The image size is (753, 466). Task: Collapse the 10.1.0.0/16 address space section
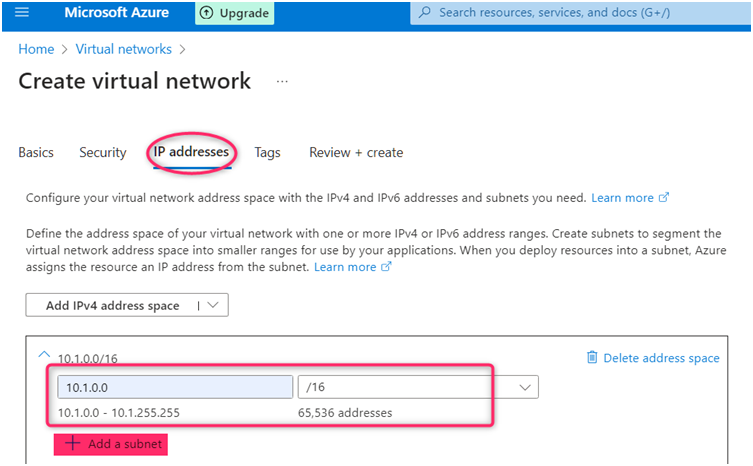(43, 354)
